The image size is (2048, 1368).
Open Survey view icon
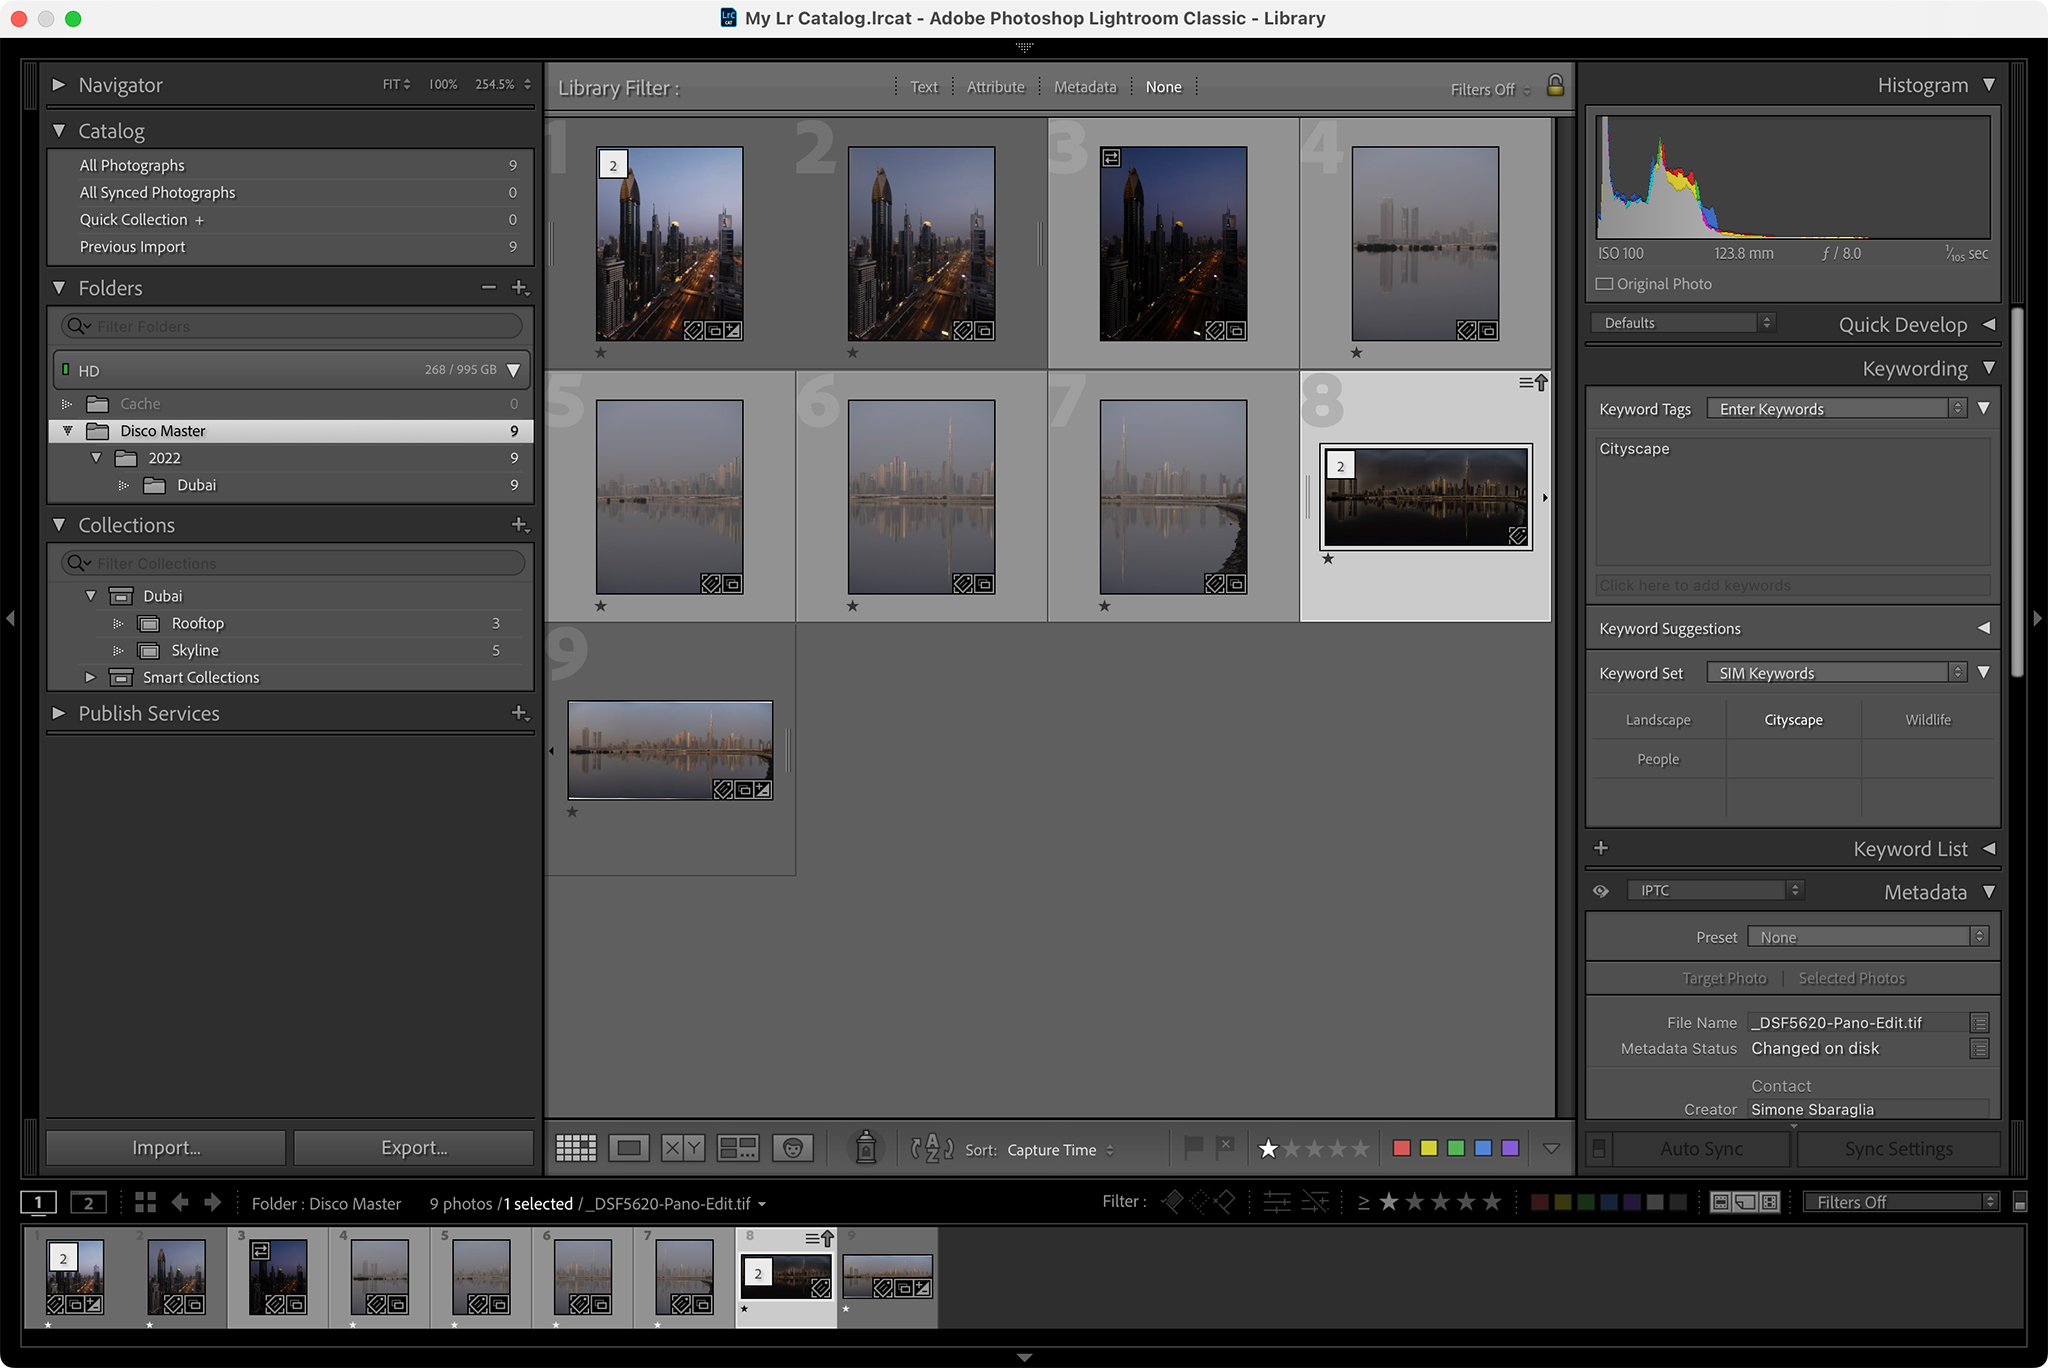click(x=738, y=1148)
